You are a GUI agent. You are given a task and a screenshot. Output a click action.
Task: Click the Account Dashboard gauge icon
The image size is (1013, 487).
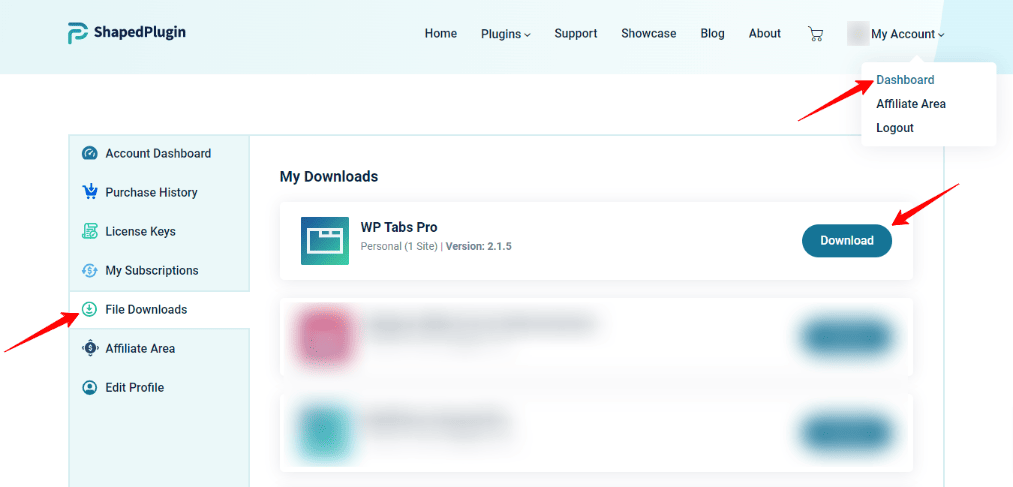pyautogui.click(x=89, y=154)
